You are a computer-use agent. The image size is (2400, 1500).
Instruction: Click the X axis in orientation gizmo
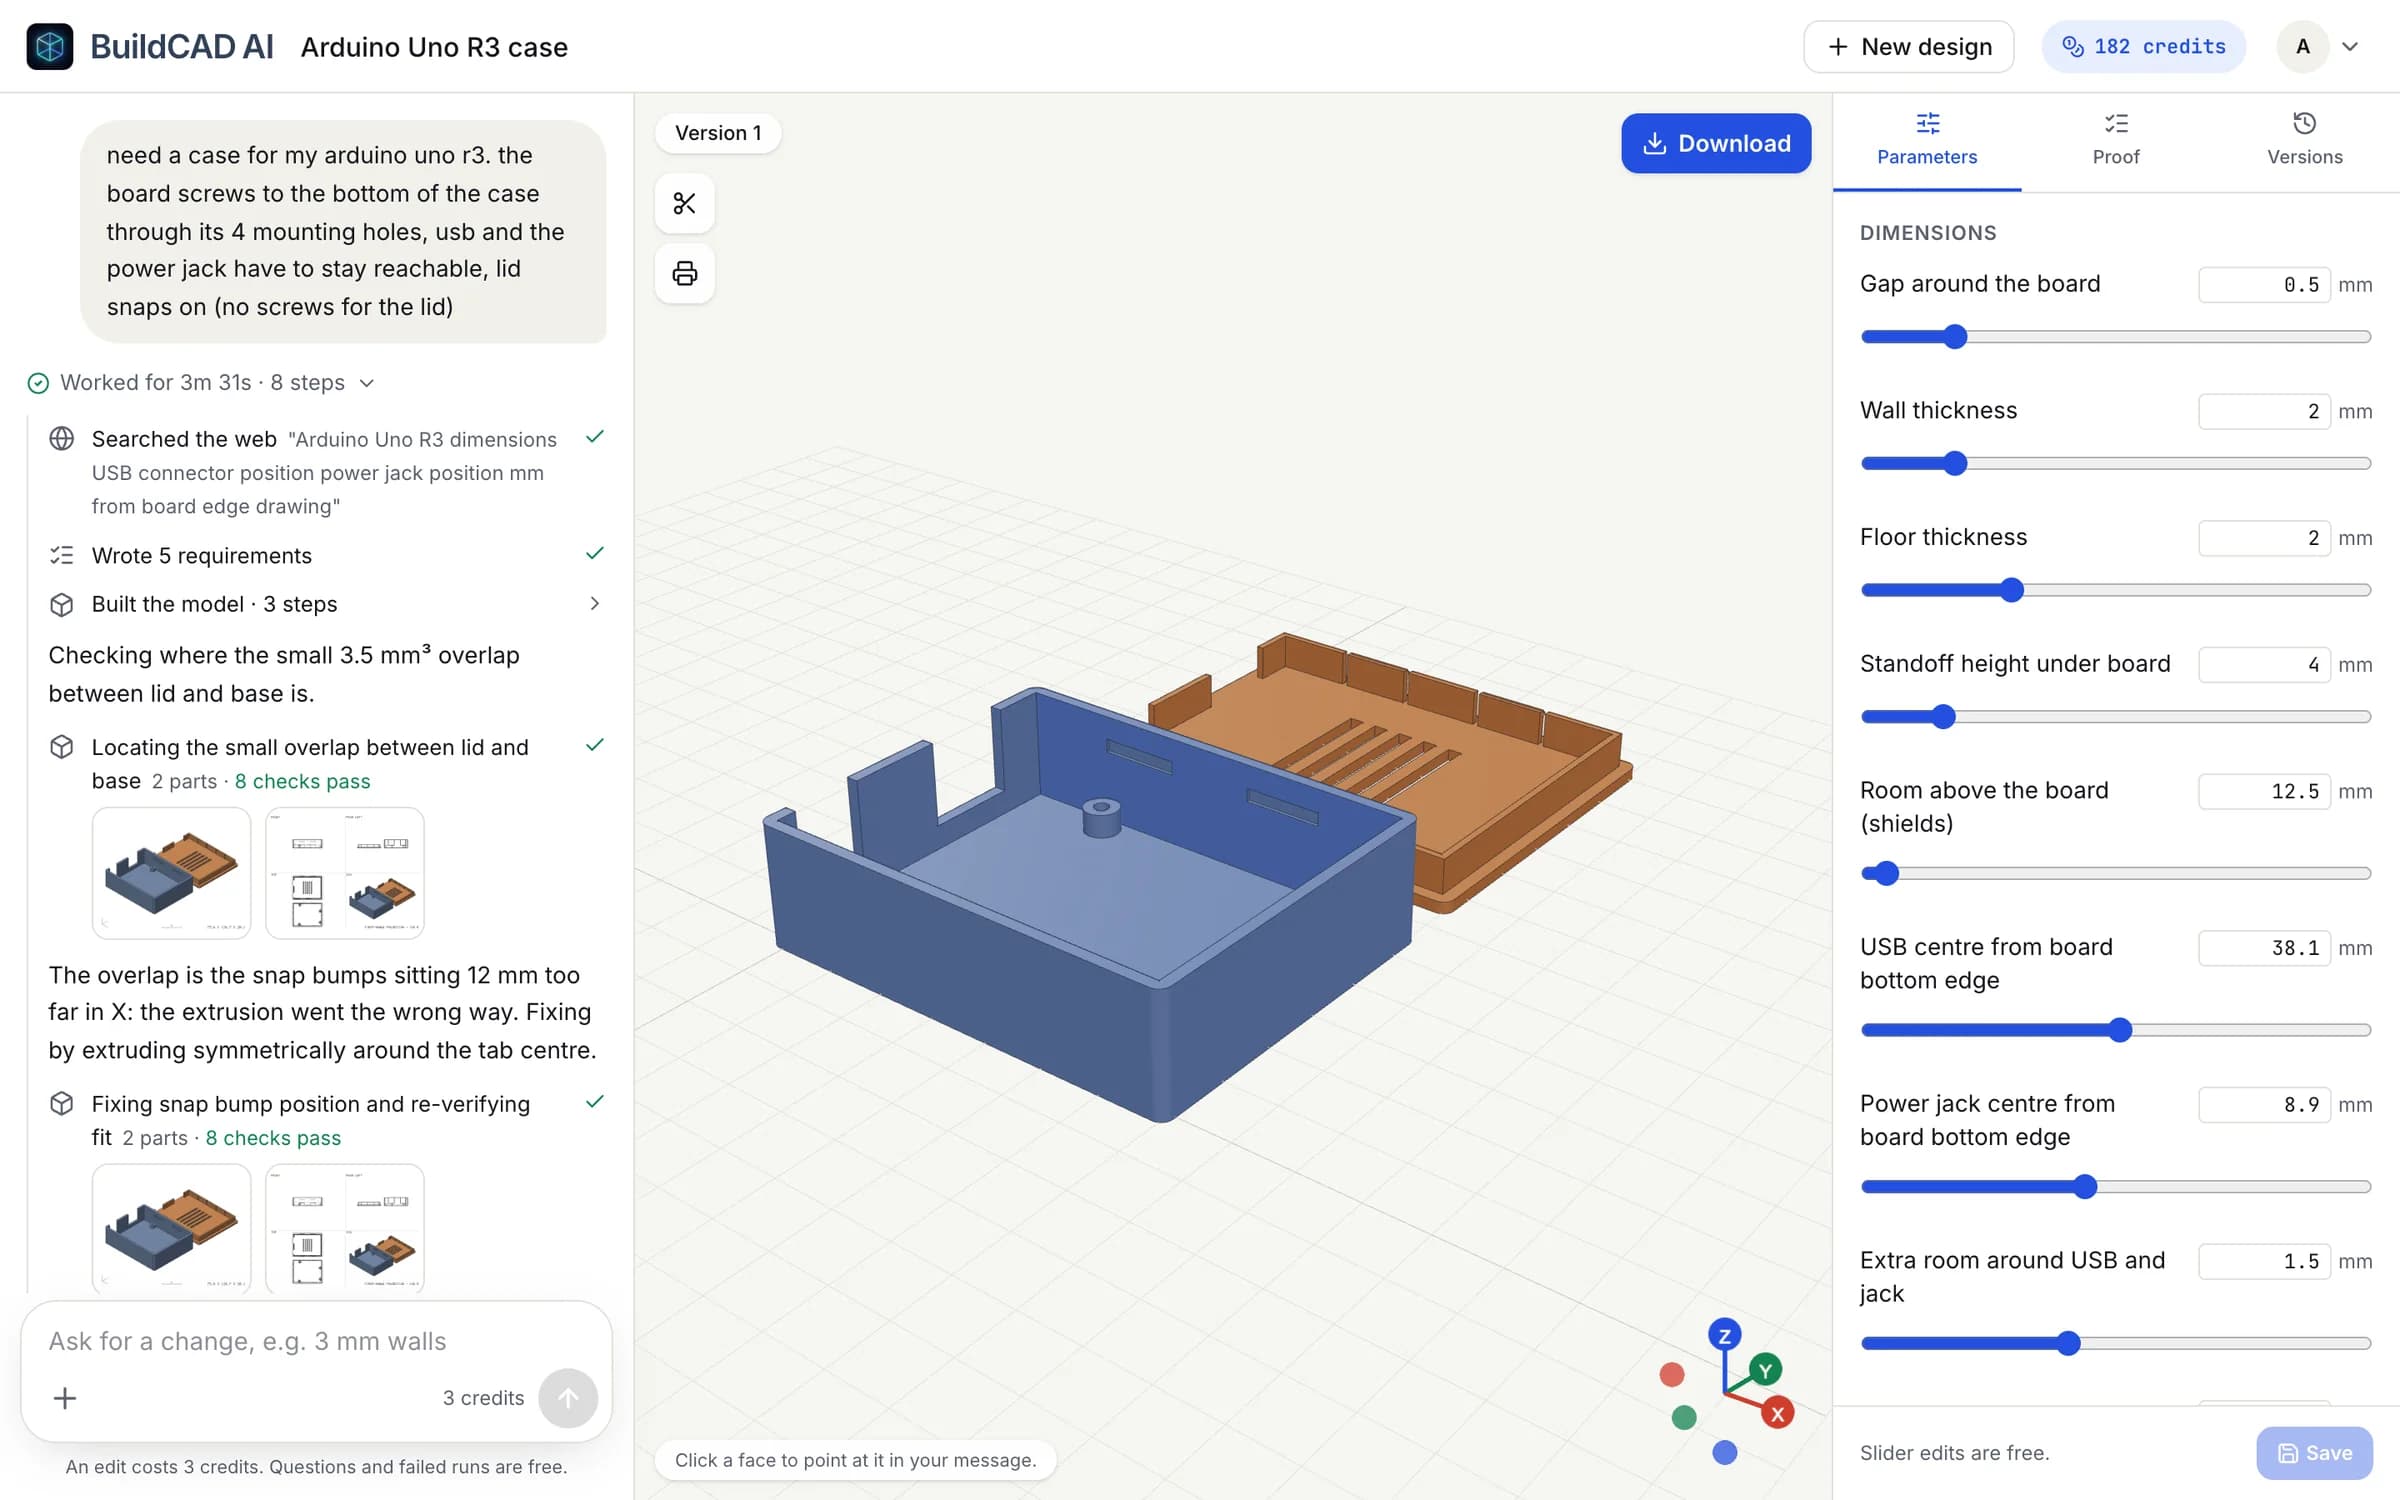[1778, 1414]
